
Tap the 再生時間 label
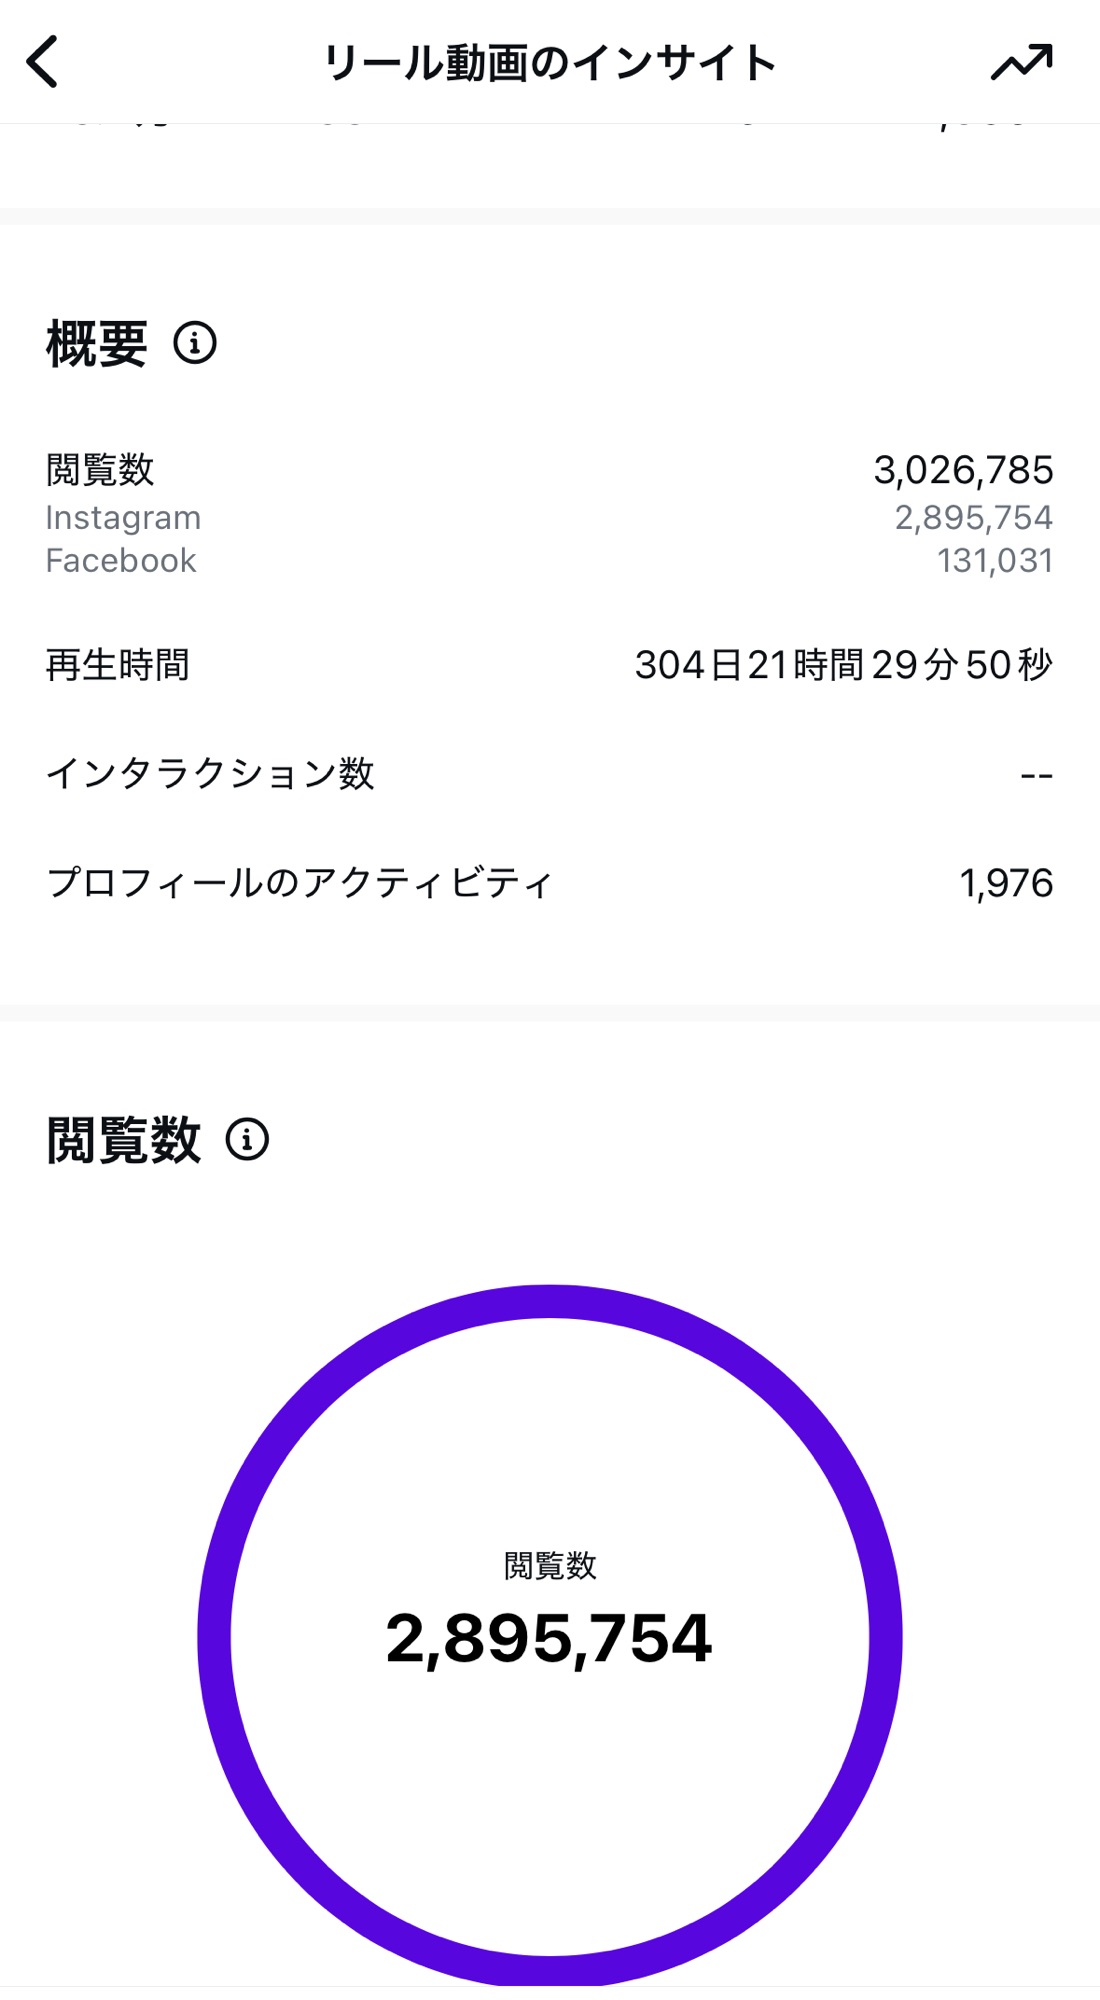coord(118,665)
